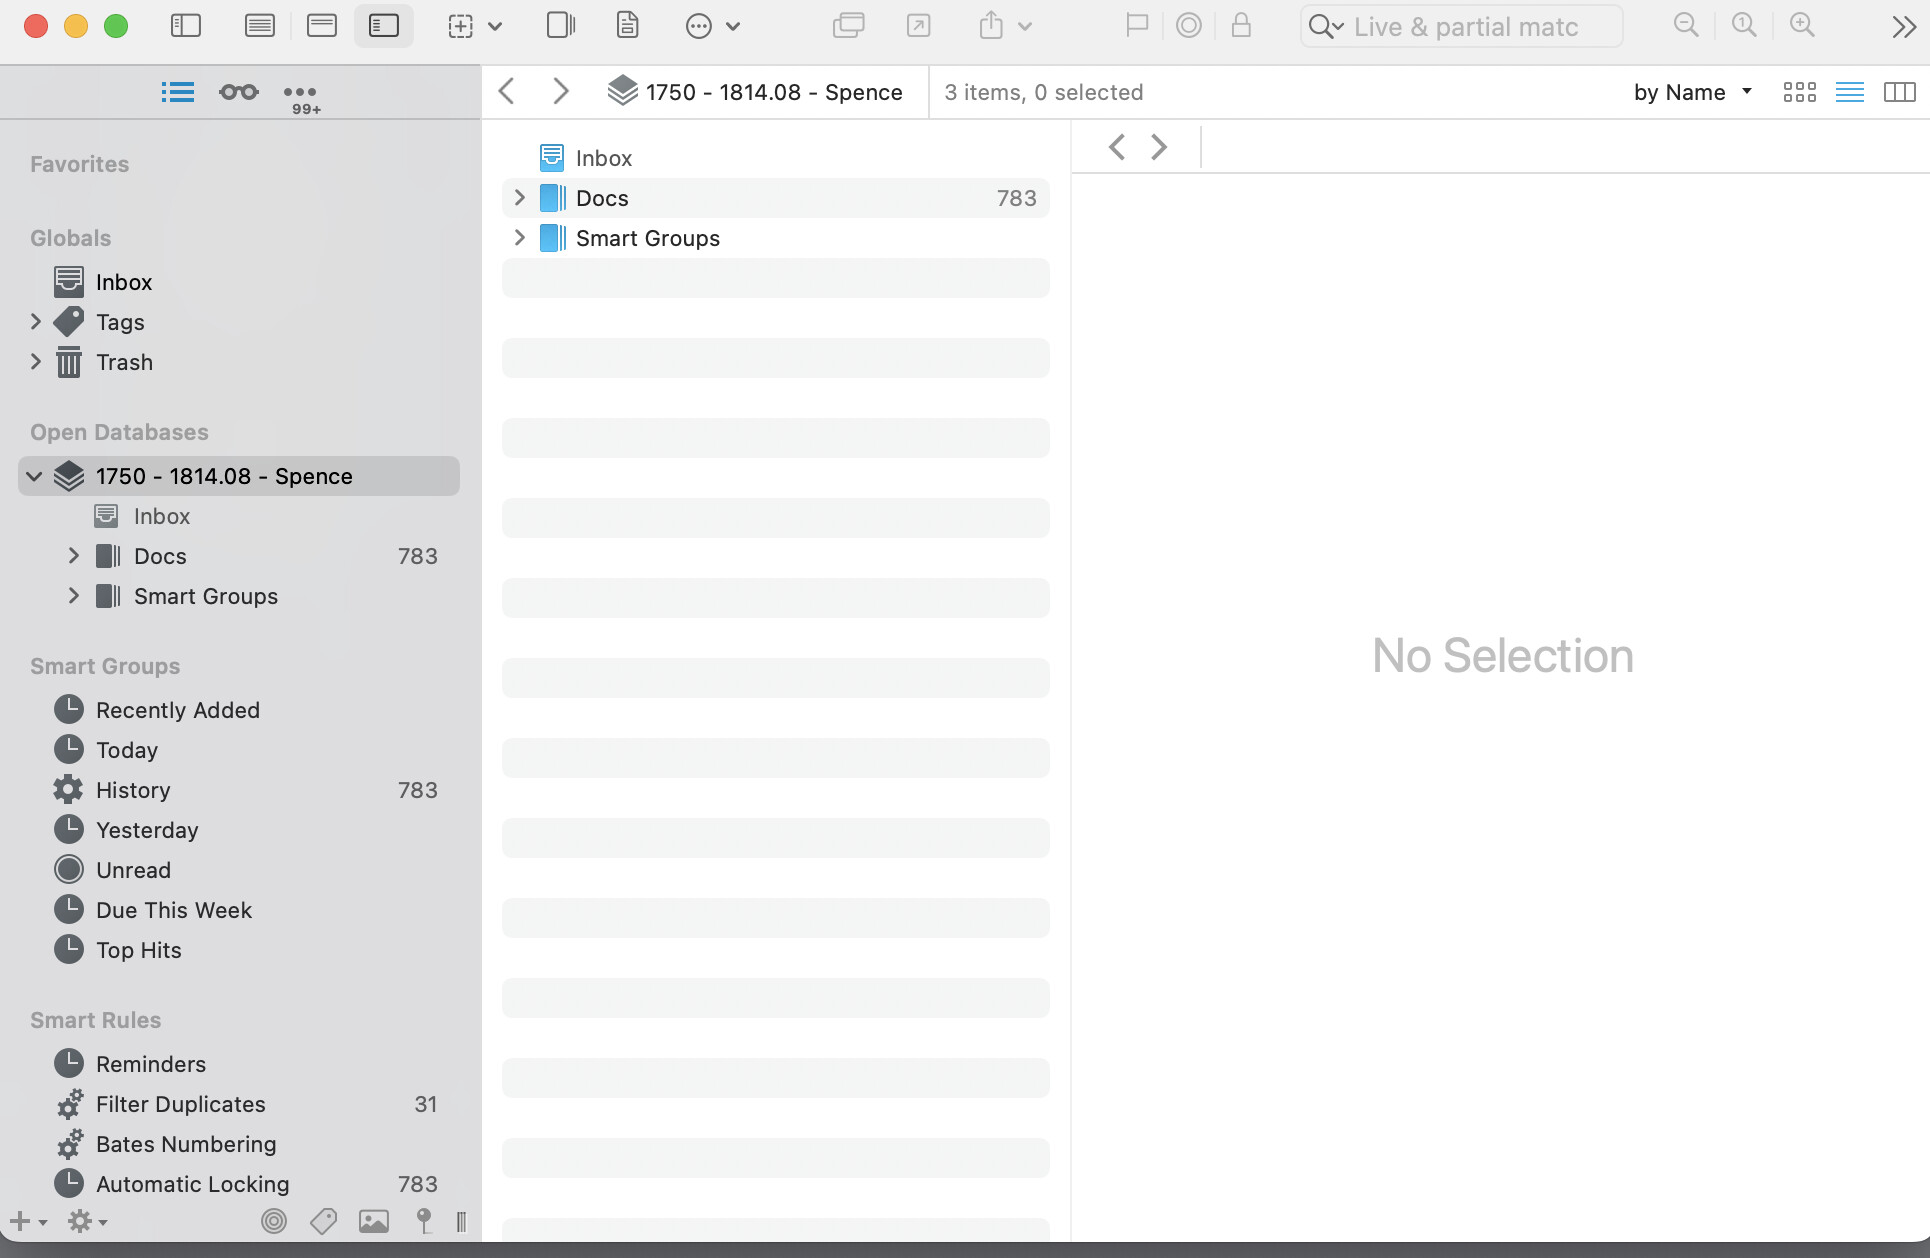Show the Navigate sidebar list icon
This screenshot has height=1258, width=1930.
(x=178, y=92)
